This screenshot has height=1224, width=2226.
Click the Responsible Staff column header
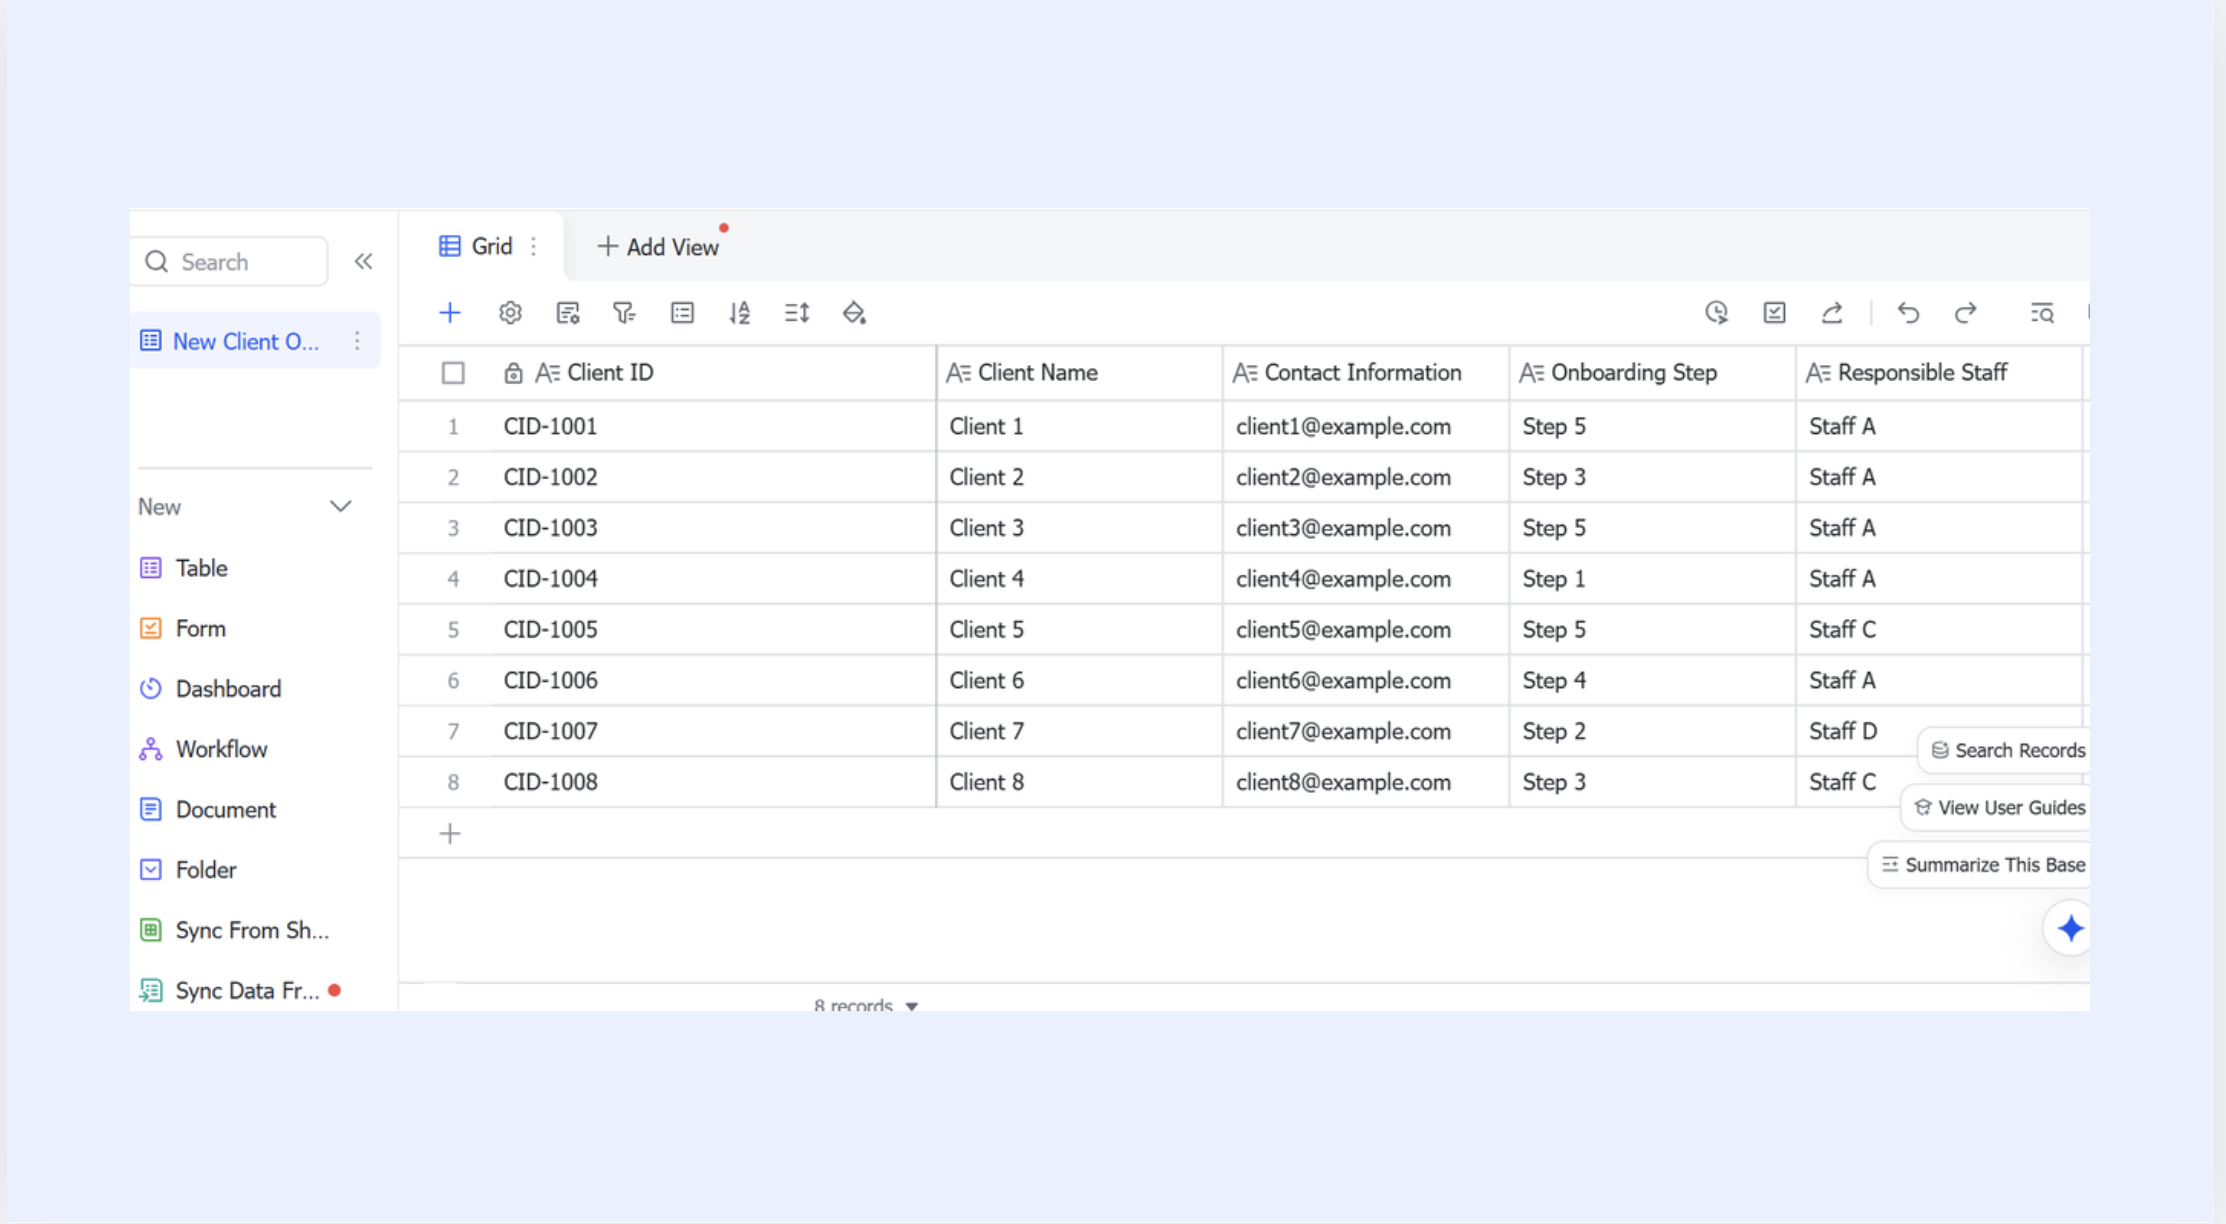point(1939,373)
